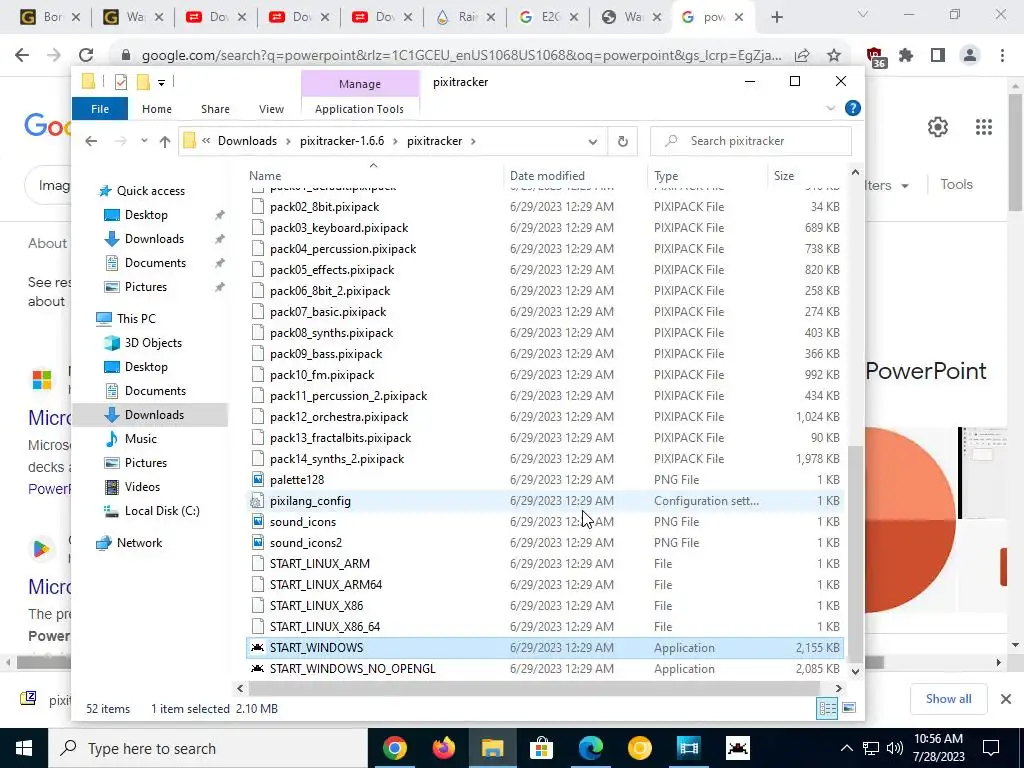
Task: Select the START_WINDOWS_NO_OPENGL application icon
Action: pyautogui.click(x=258, y=669)
